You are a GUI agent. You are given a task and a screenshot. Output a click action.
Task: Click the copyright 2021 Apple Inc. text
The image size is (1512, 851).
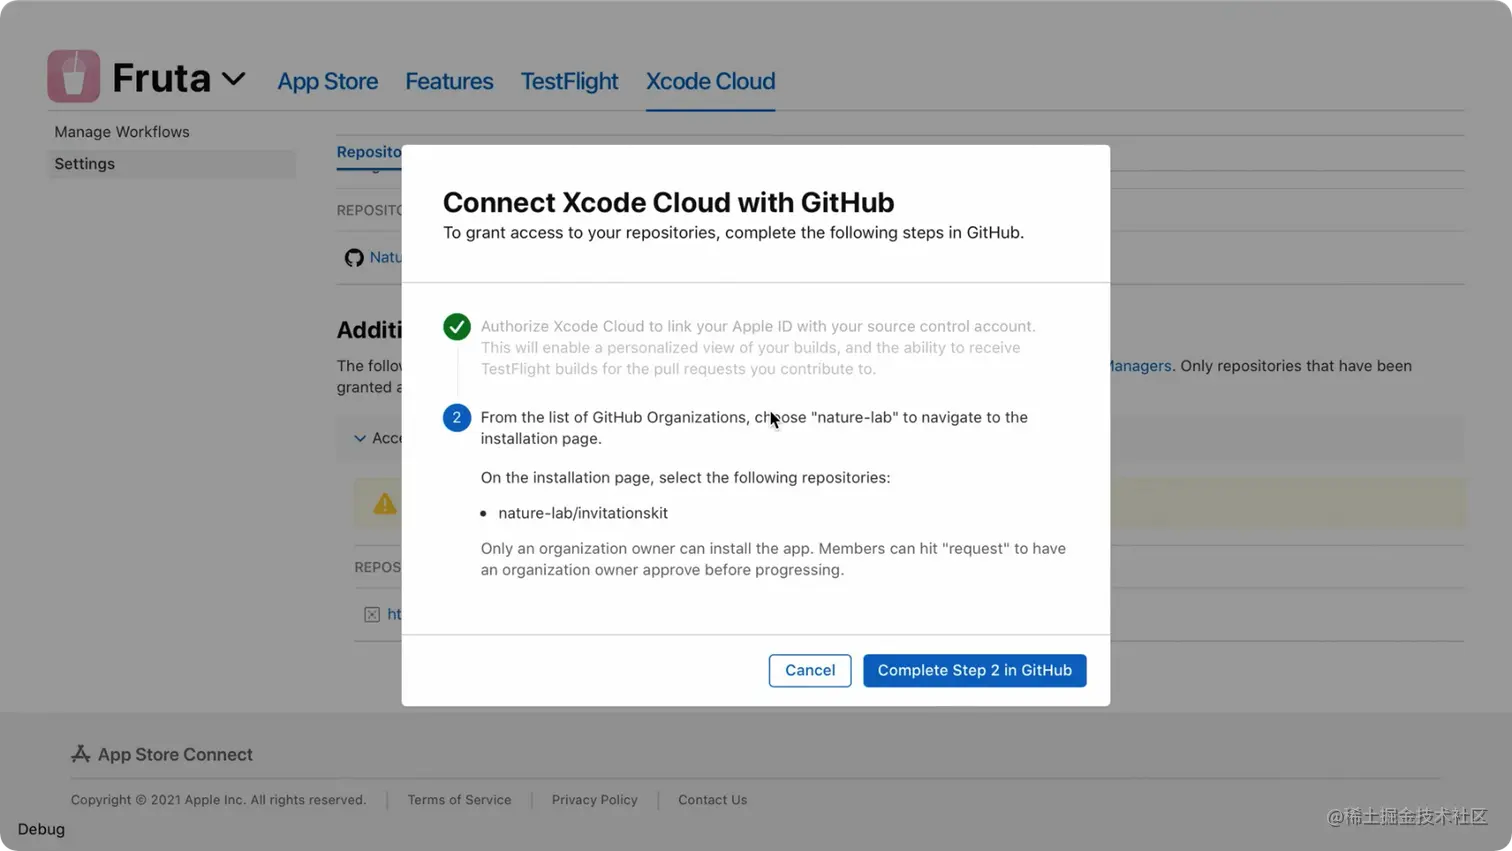[x=218, y=800]
